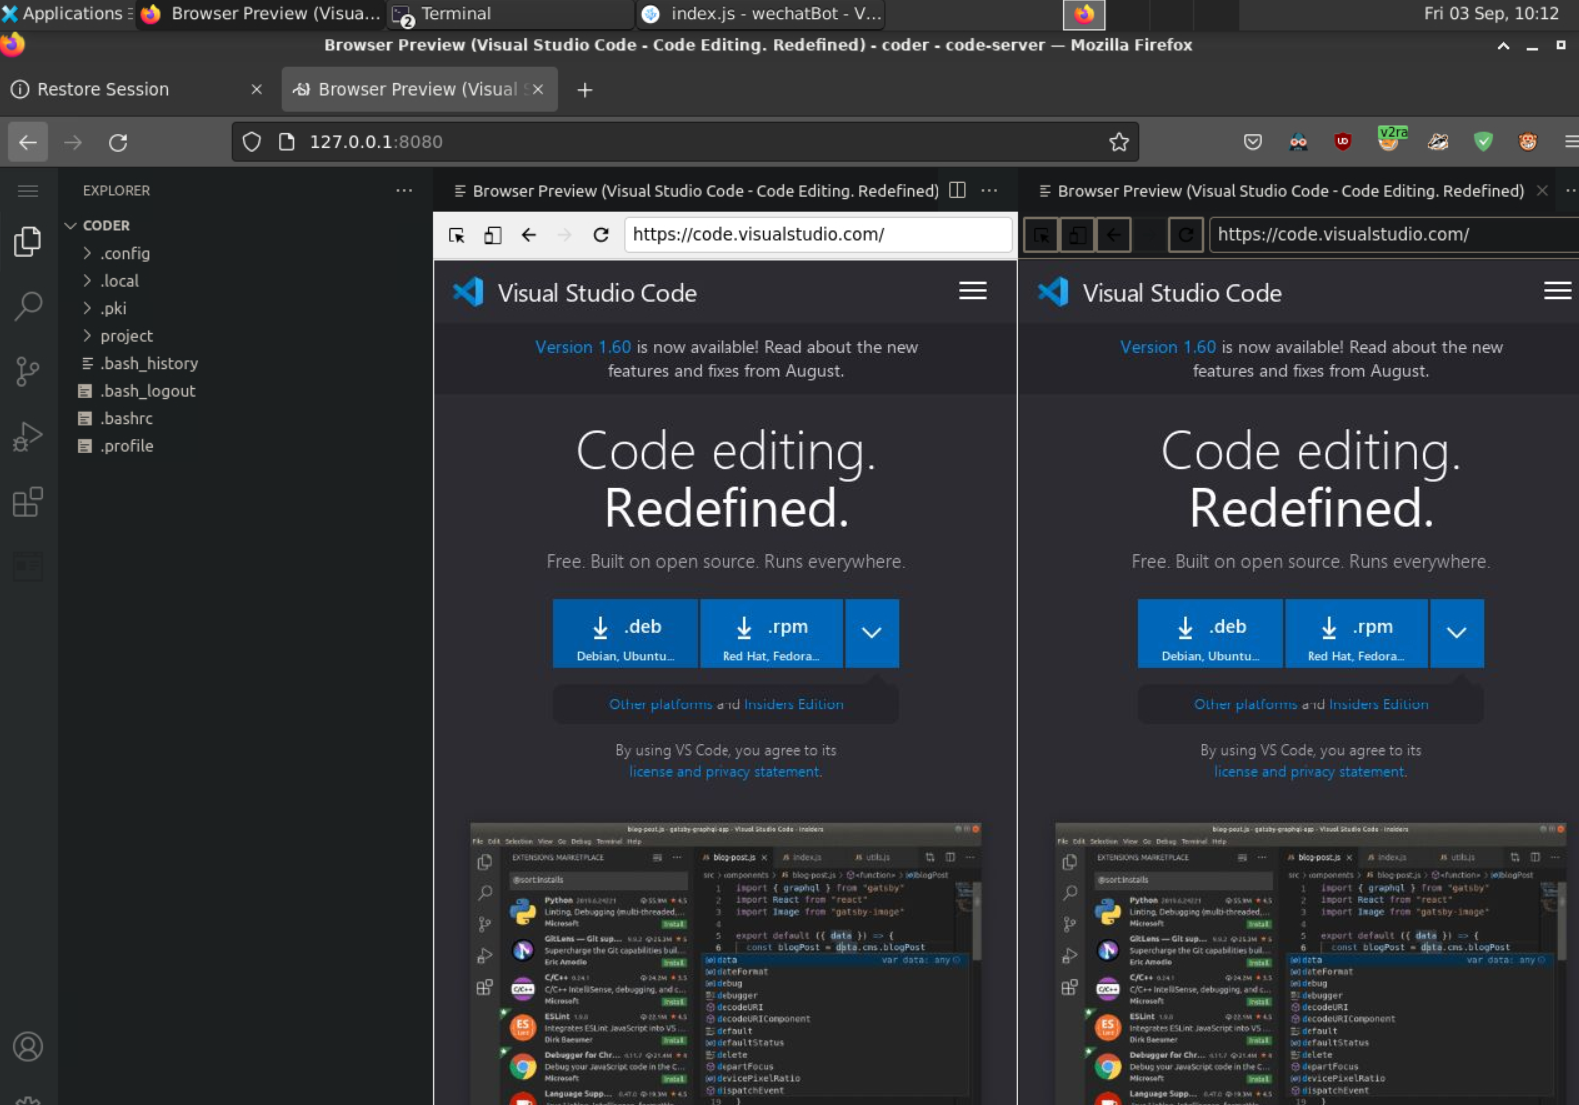Screen dimensions: 1579x1105
Task: Open license and privacy statement on right webpage
Action: 1310,772
